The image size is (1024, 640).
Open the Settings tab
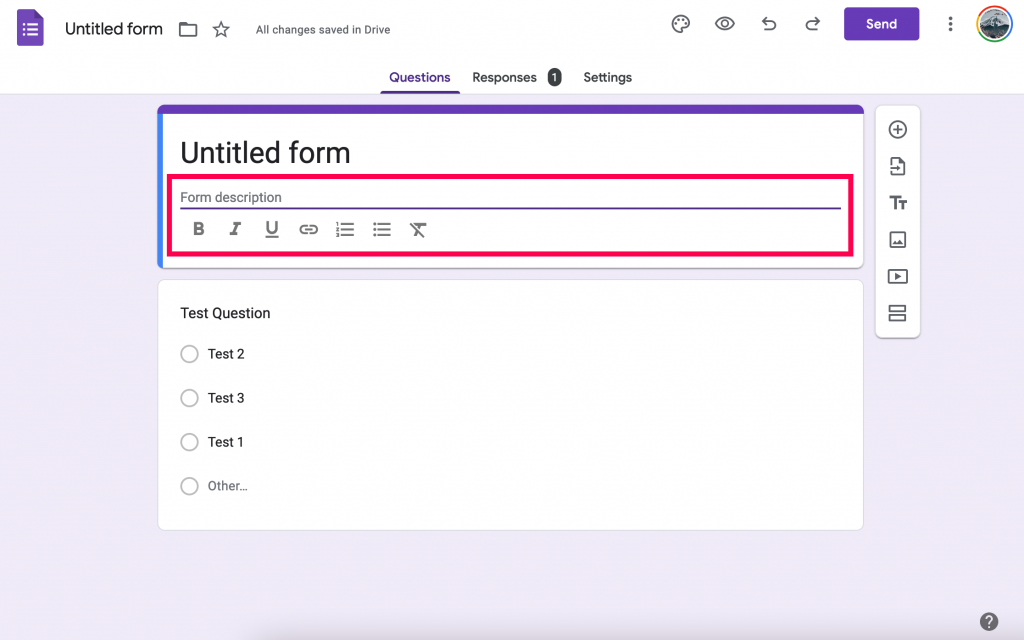pyautogui.click(x=607, y=77)
